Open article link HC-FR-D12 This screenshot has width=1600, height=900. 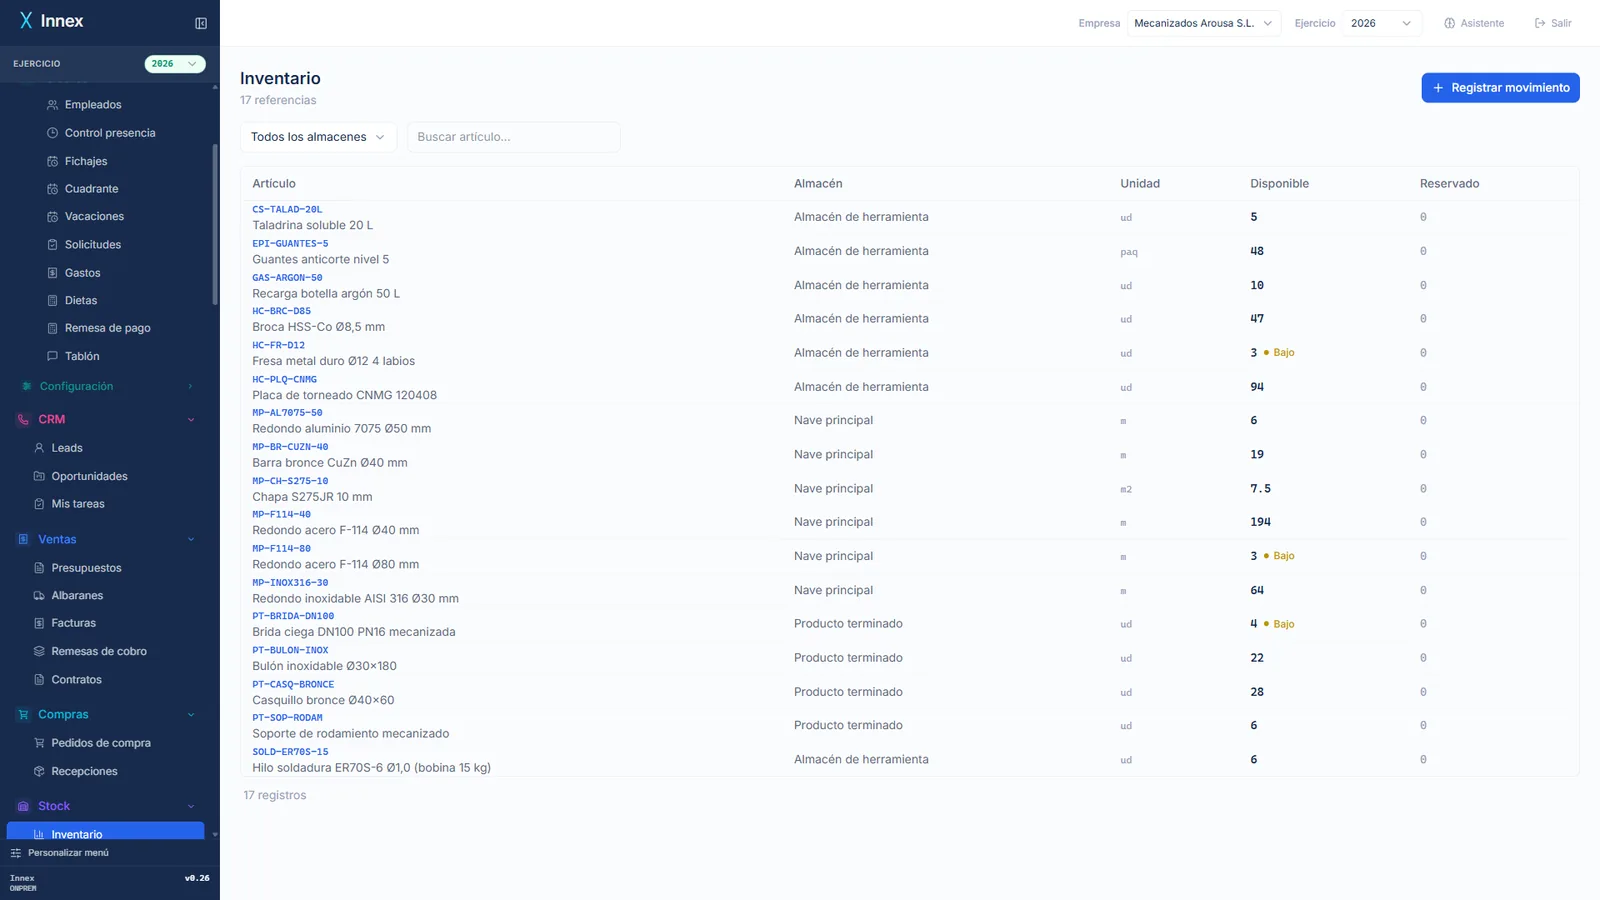click(278, 345)
